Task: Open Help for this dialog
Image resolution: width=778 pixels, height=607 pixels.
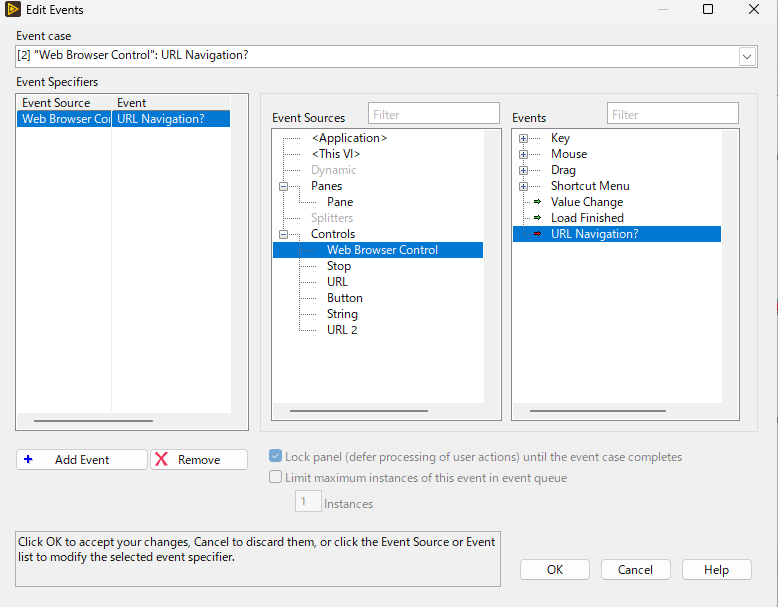Action: tap(716, 570)
